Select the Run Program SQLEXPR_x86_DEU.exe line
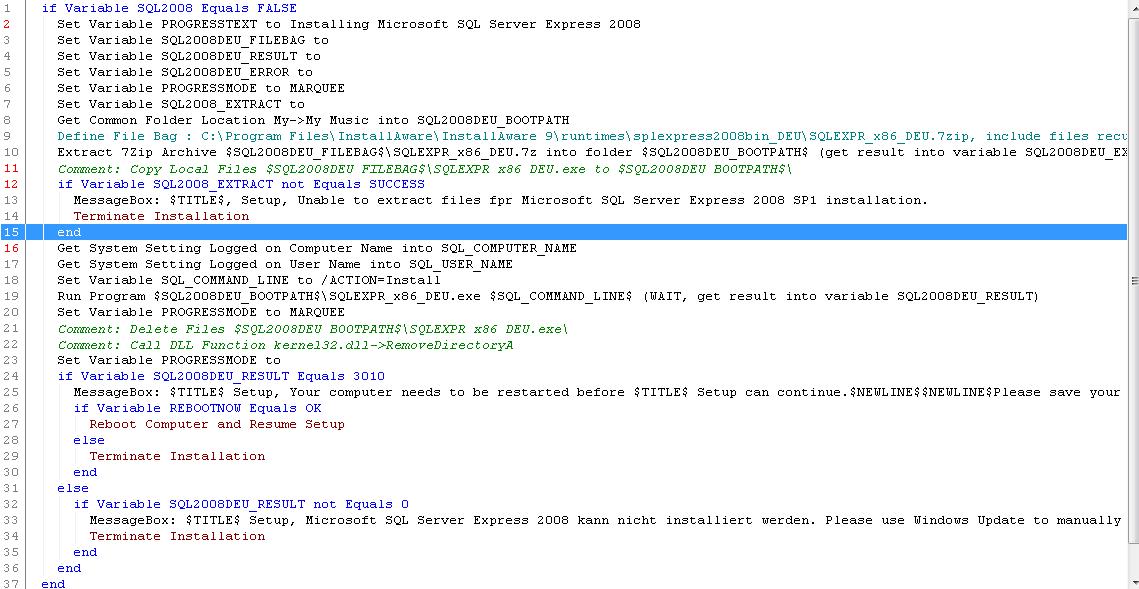 548,296
